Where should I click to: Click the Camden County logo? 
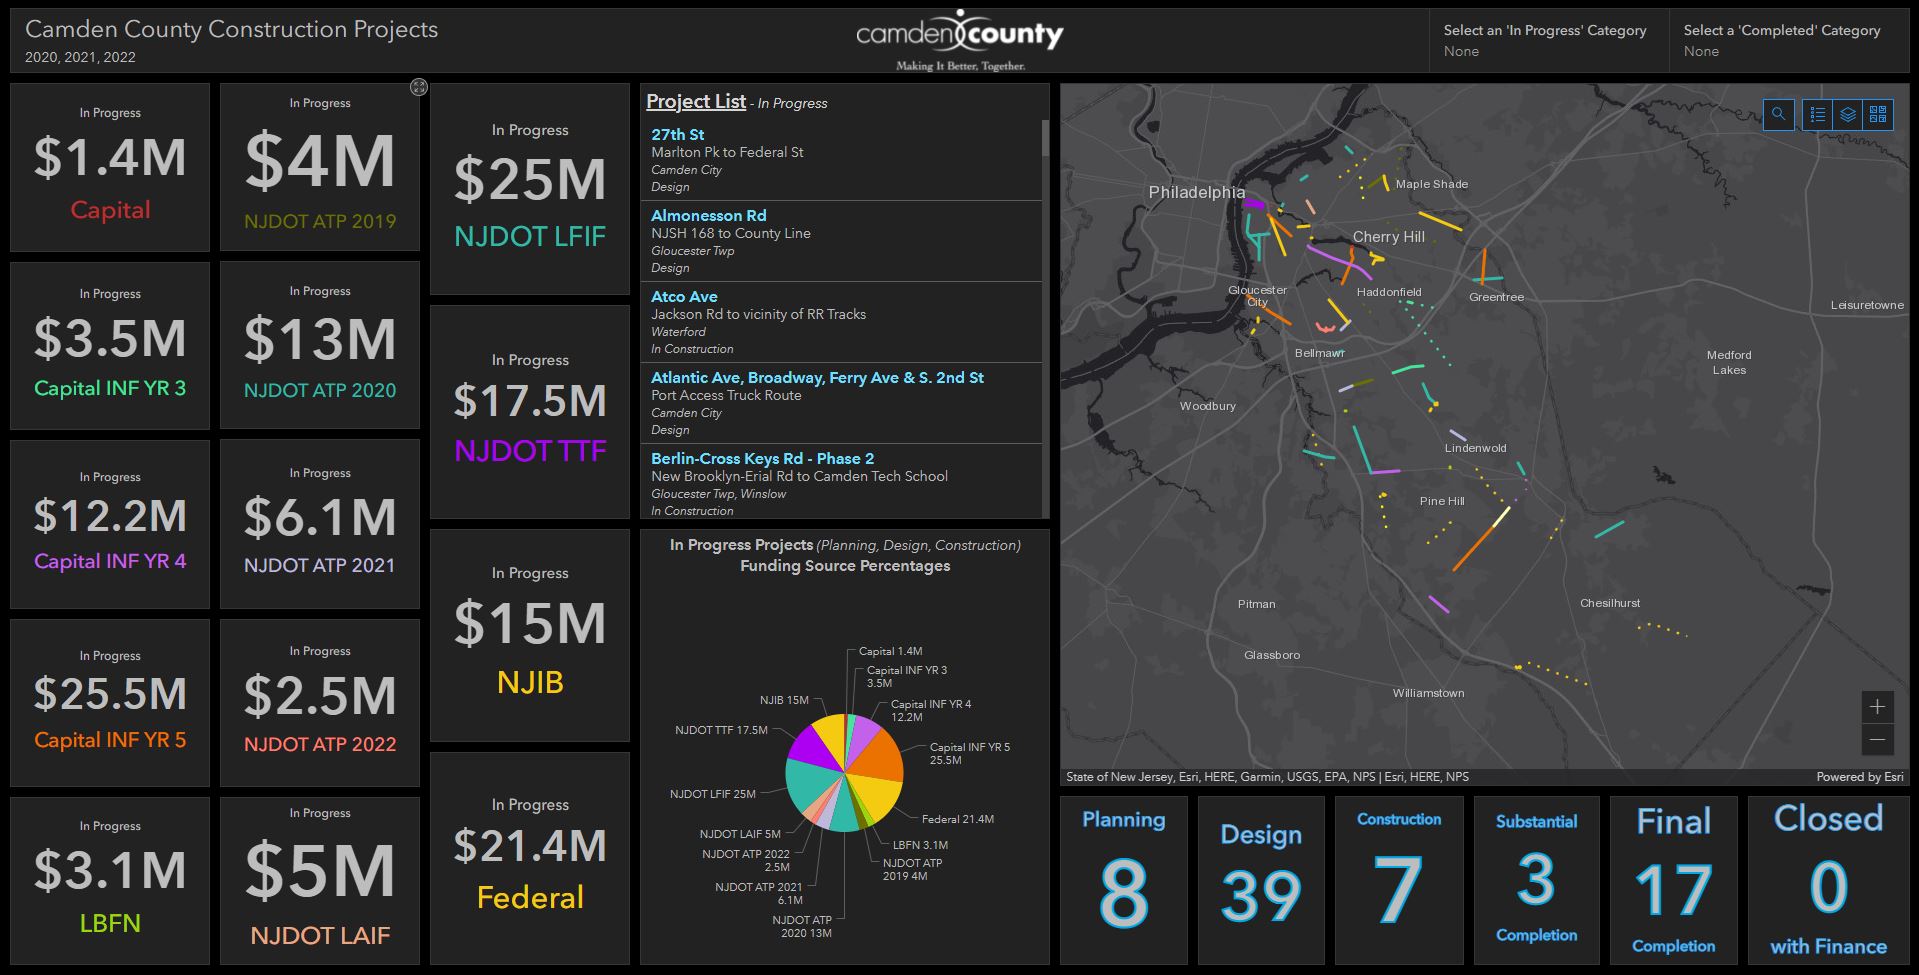(960, 41)
